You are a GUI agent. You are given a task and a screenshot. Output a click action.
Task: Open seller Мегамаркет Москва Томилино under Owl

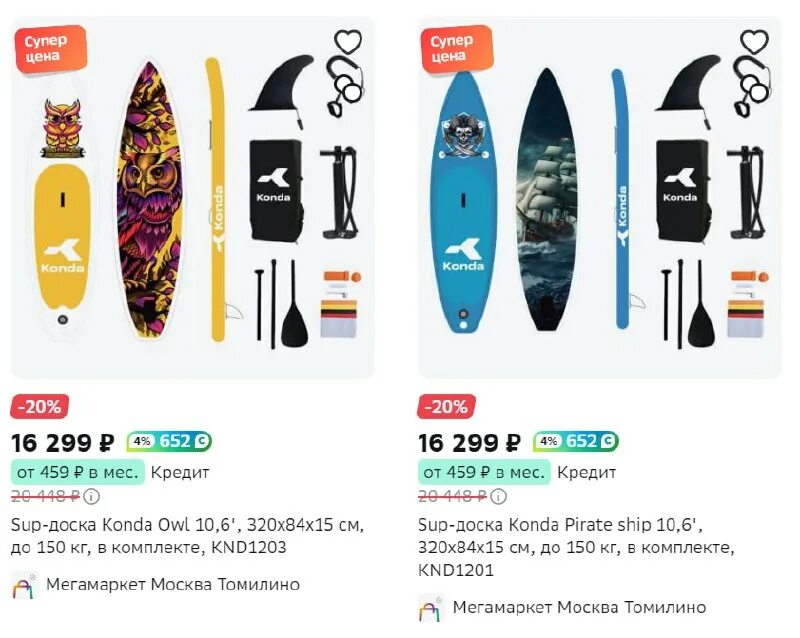[173, 584]
